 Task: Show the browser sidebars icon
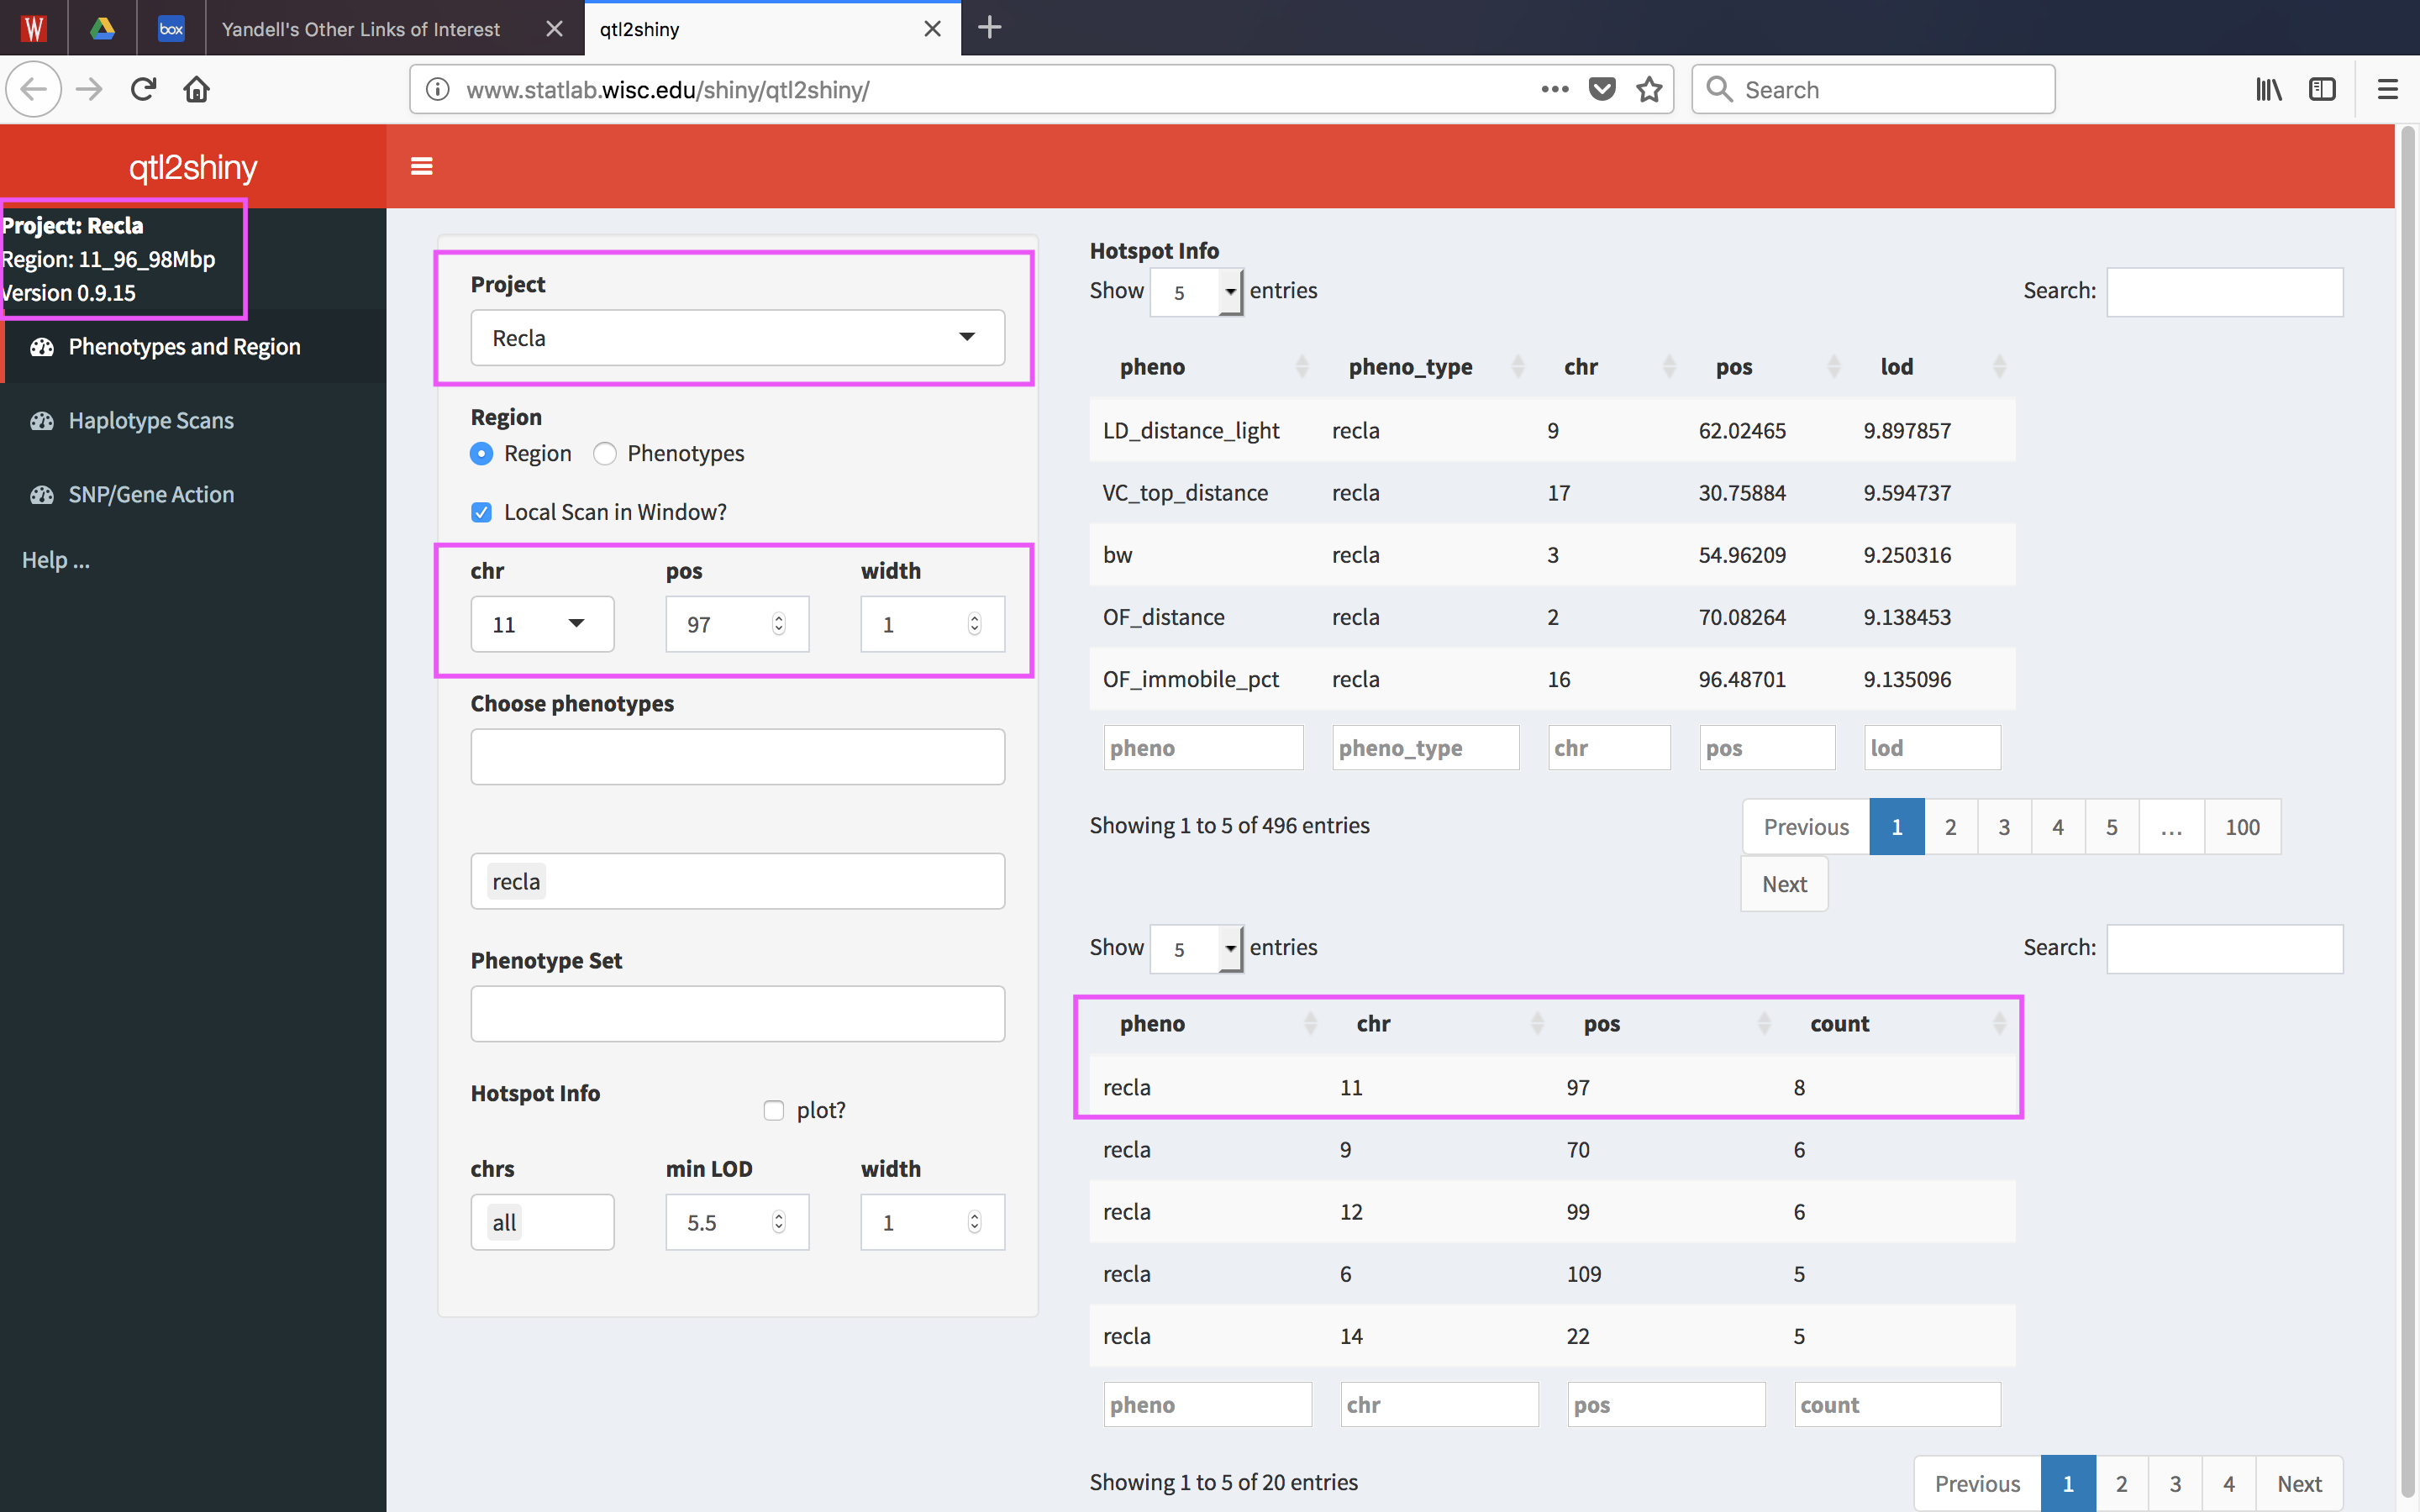pyautogui.click(x=2322, y=89)
